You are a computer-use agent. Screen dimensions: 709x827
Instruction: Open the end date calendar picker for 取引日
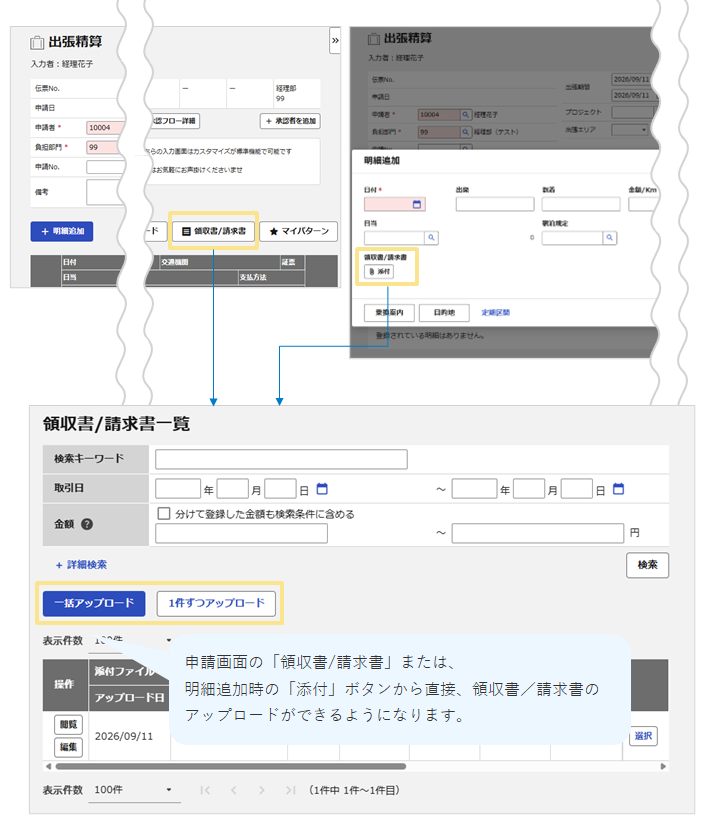[618, 489]
